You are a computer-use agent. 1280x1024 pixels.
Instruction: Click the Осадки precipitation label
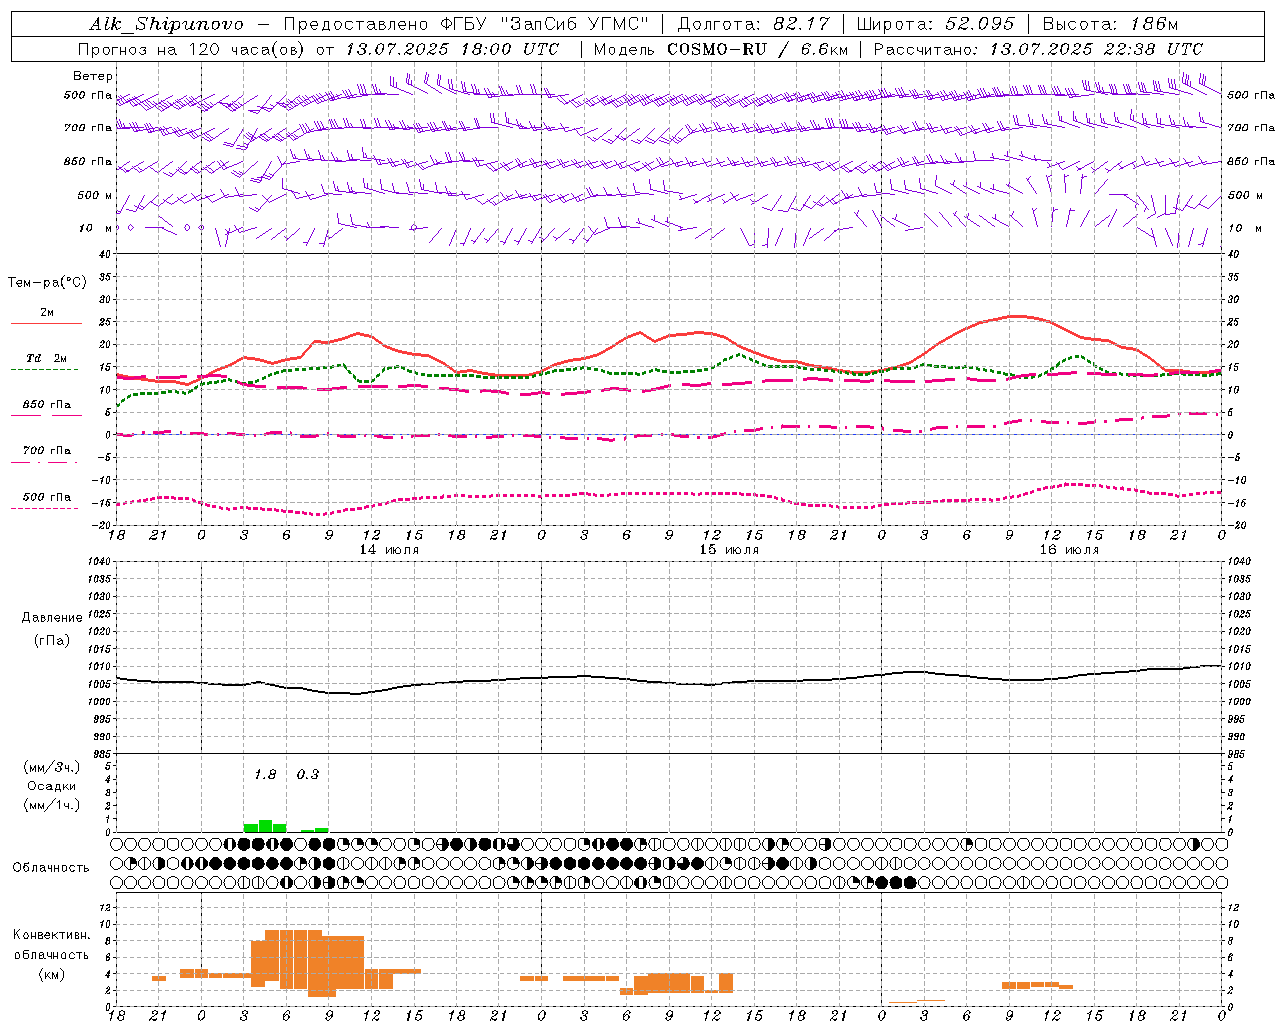[52, 786]
